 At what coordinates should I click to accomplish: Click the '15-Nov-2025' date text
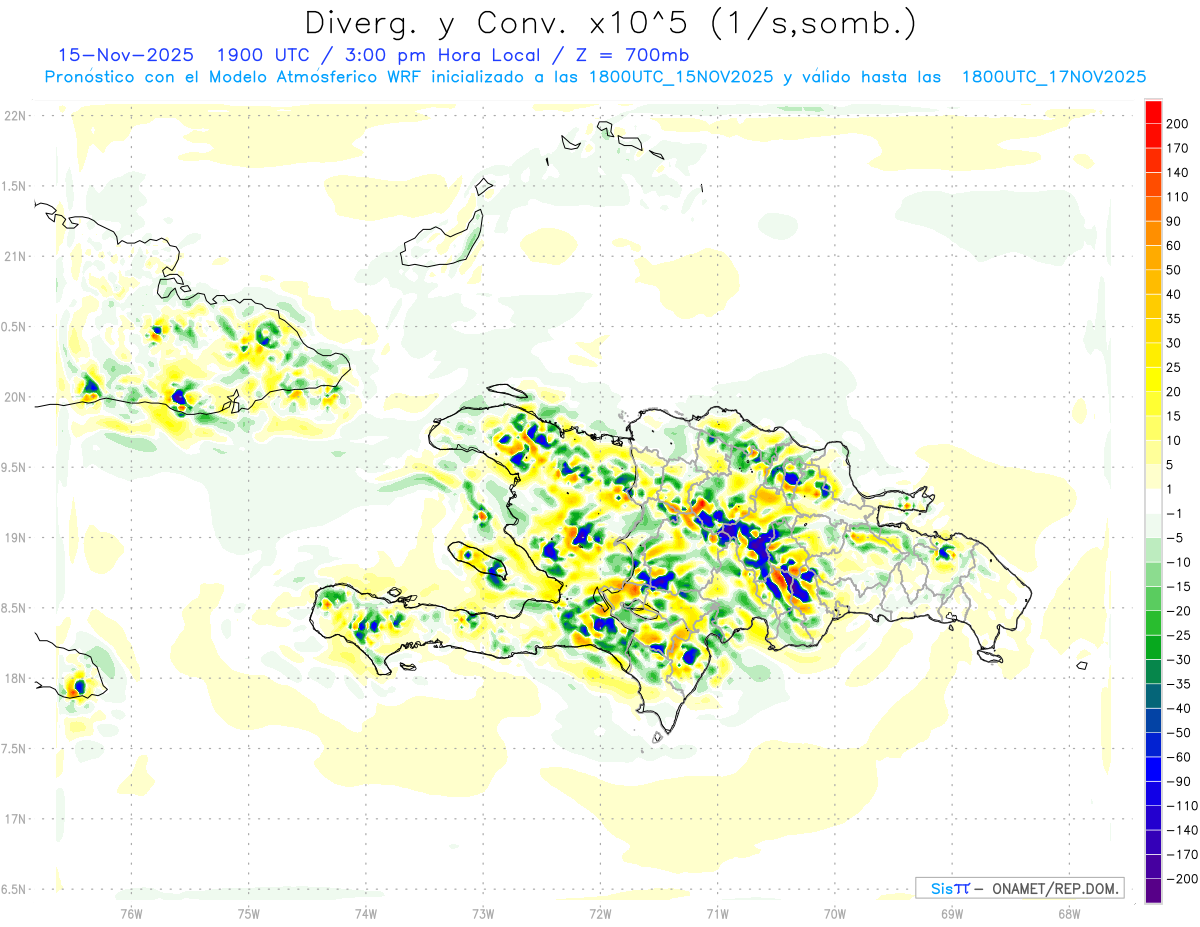click(x=115, y=54)
